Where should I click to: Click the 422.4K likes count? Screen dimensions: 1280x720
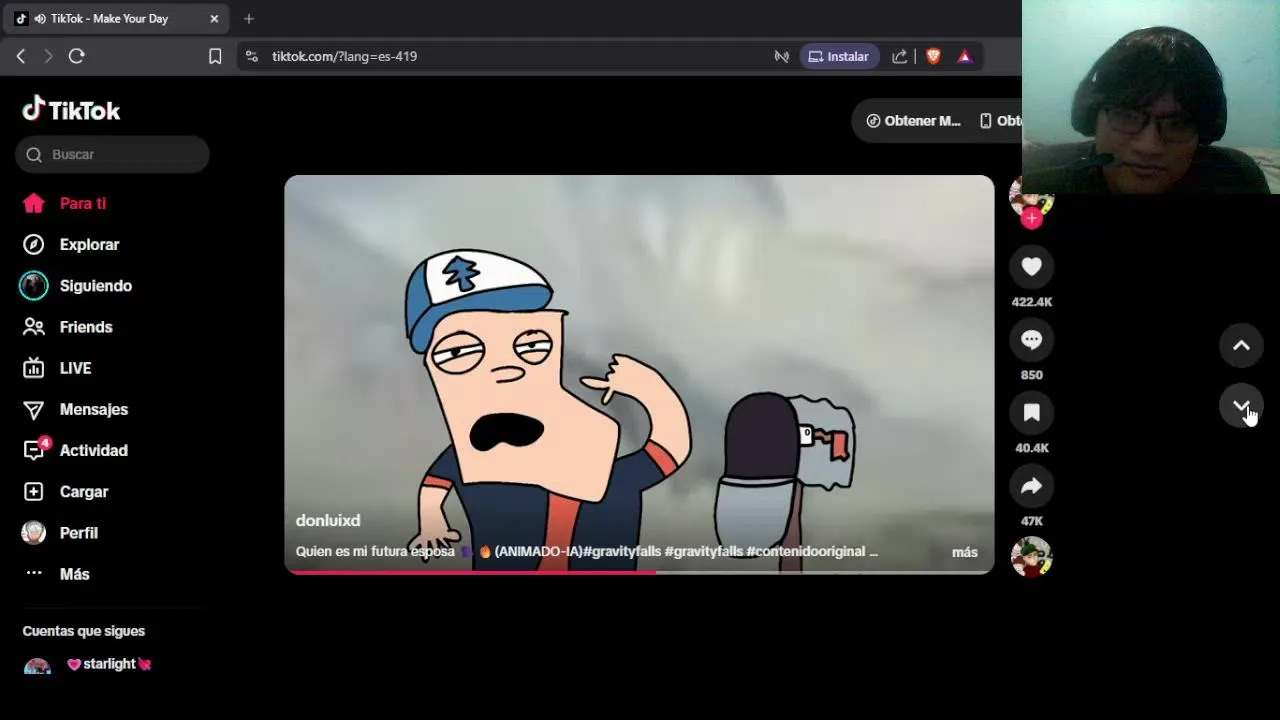point(1031,301)
